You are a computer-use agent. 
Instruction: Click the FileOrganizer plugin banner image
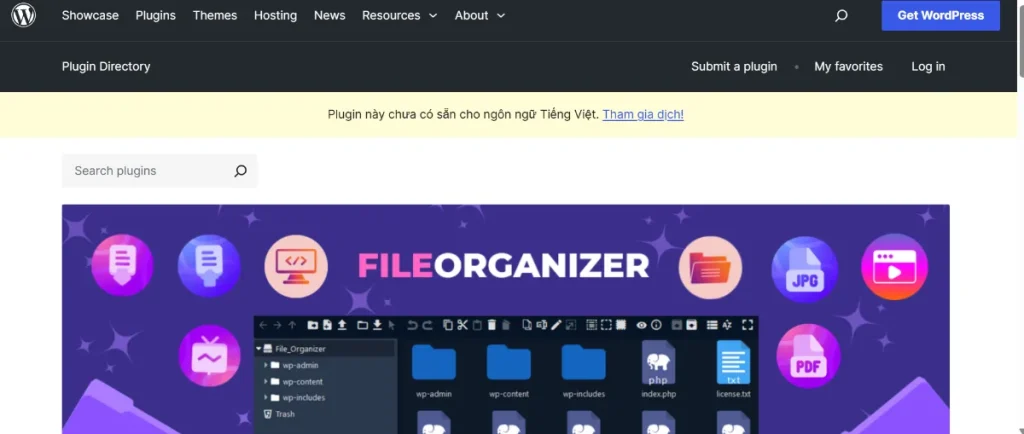(x=505, y=319)
